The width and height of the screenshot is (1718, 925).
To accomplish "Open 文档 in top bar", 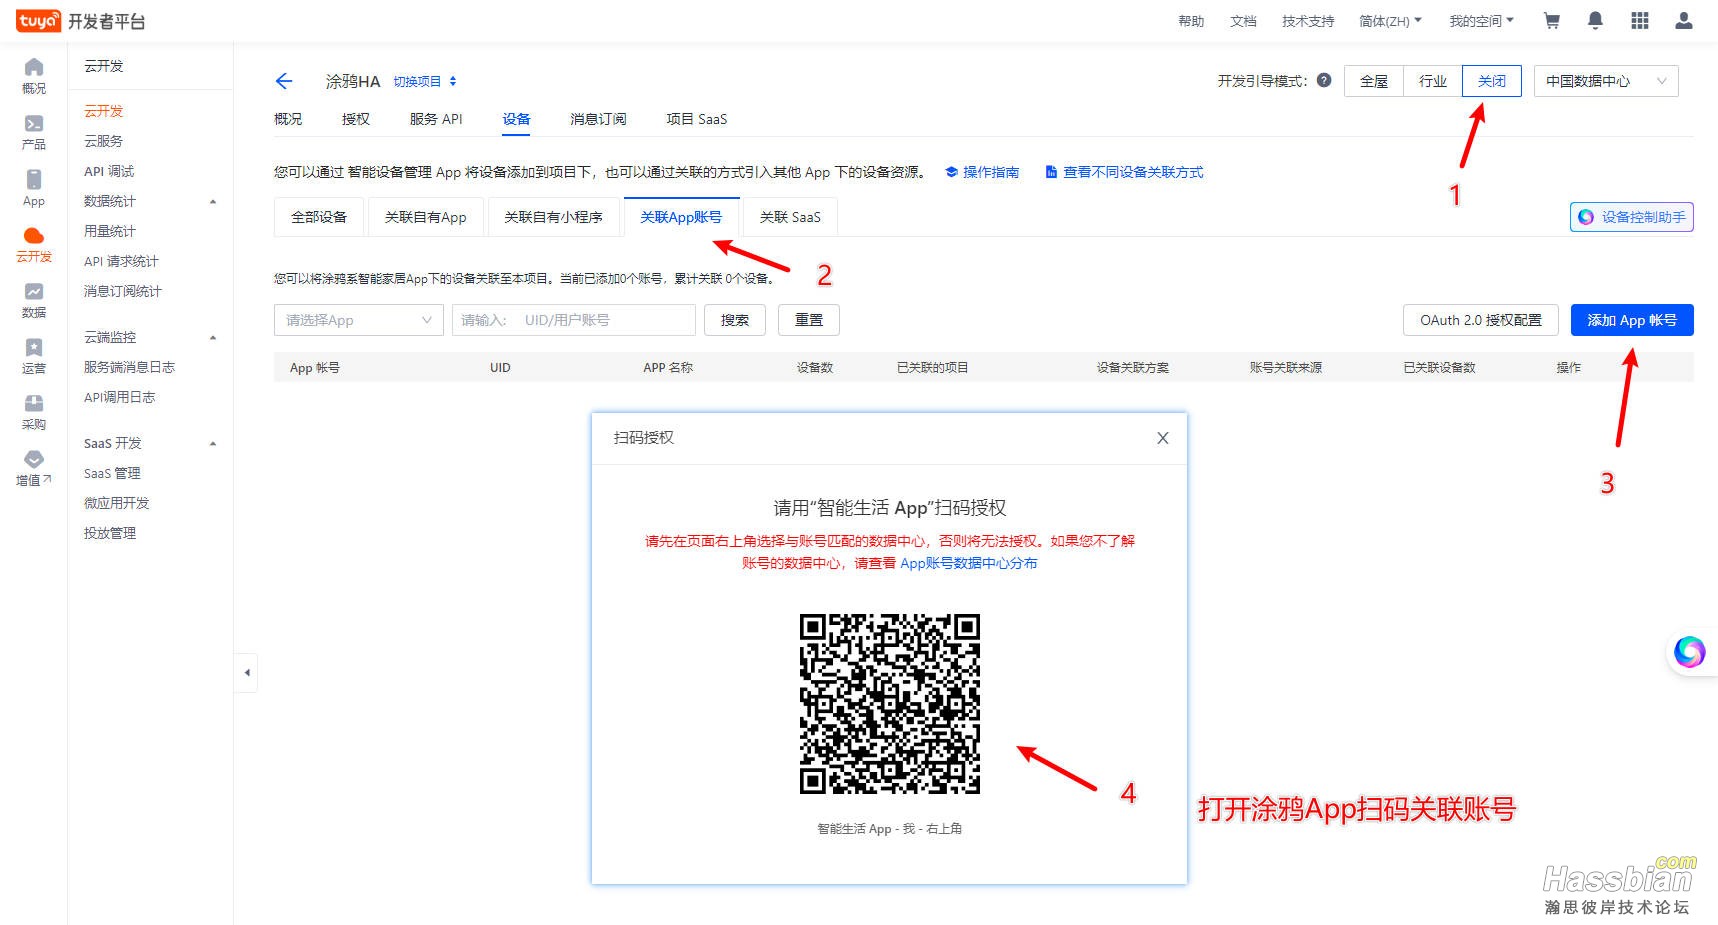I will 1243,21.
